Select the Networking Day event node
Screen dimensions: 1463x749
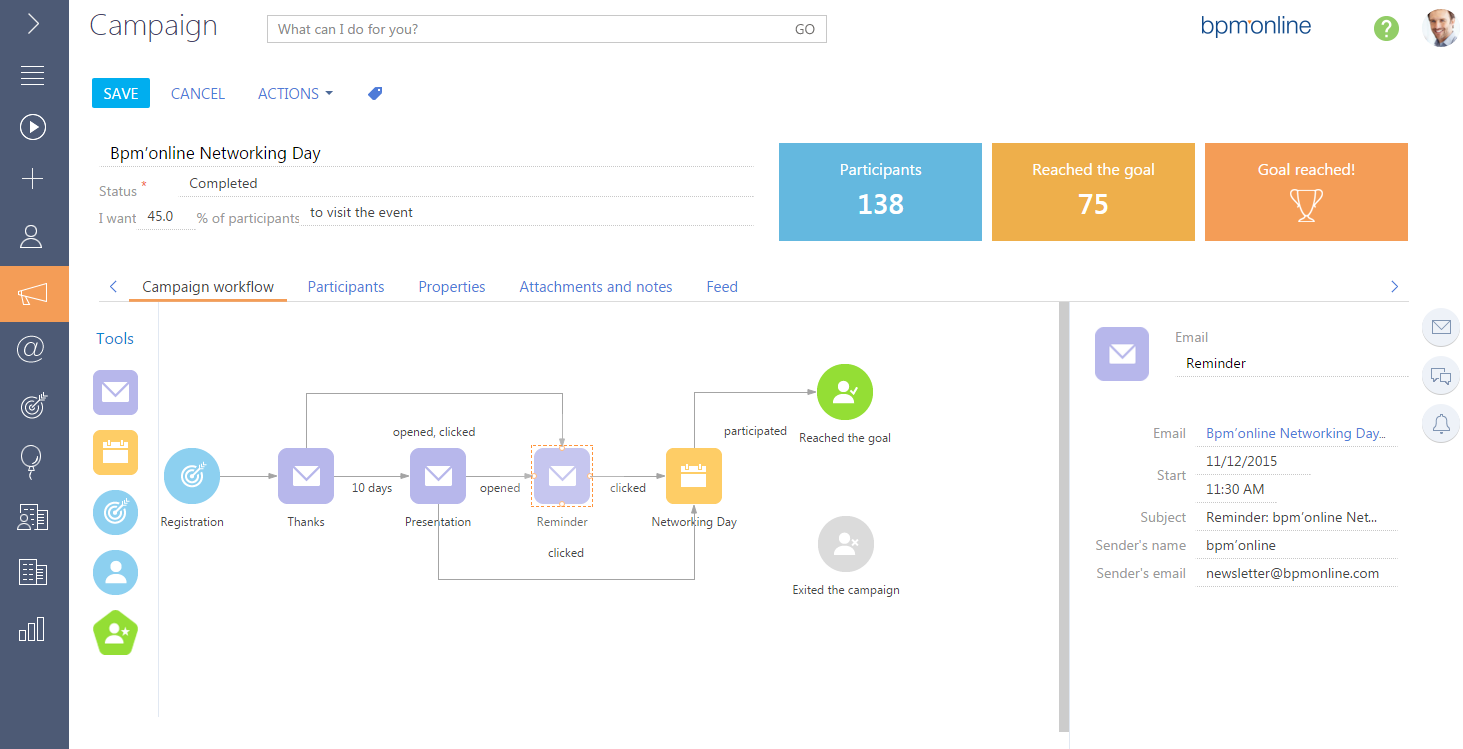tap(694, 476)
